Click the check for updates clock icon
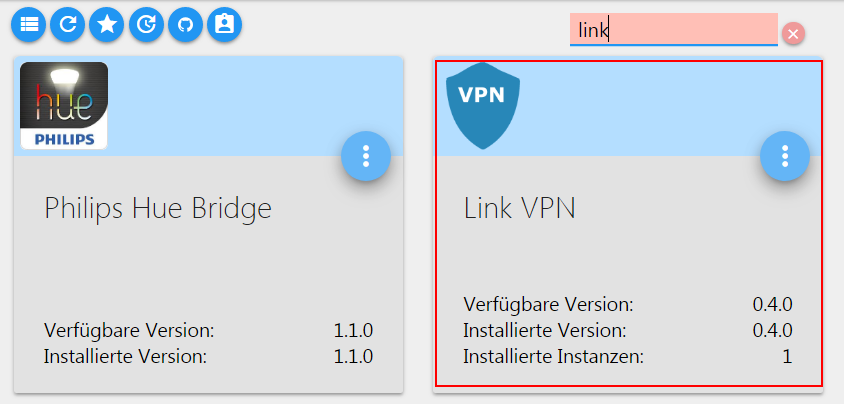844x404 pixels. click(146, 25)
